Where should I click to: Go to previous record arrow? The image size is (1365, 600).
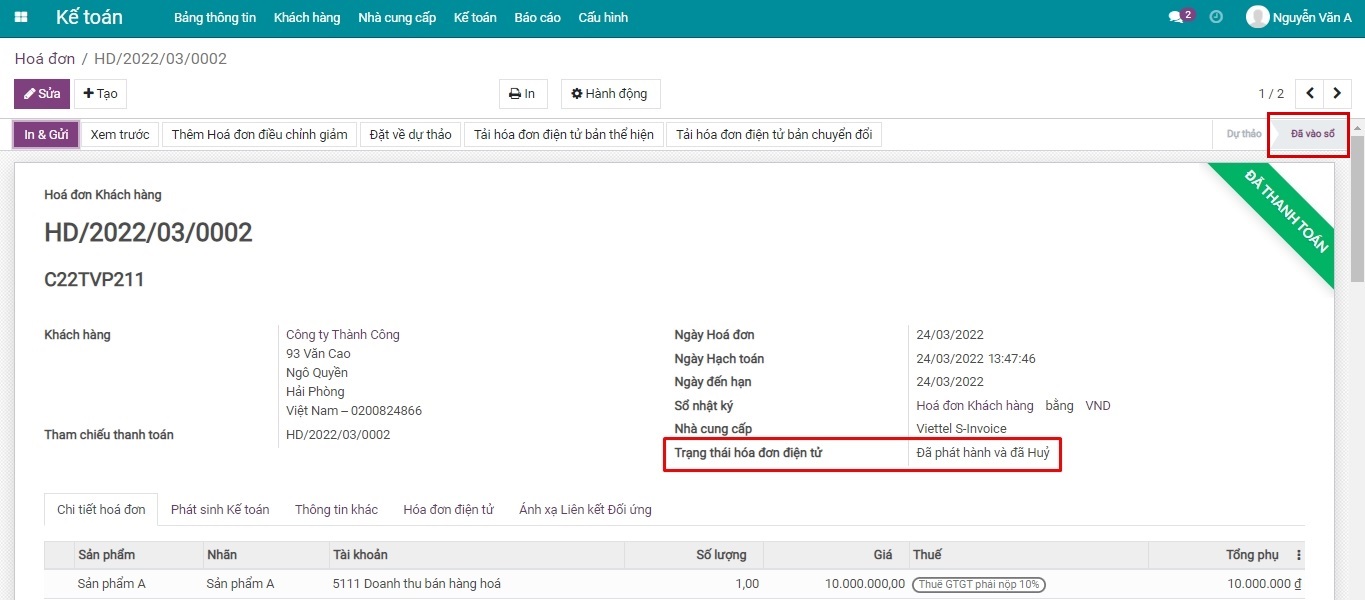click(1310, 94)
